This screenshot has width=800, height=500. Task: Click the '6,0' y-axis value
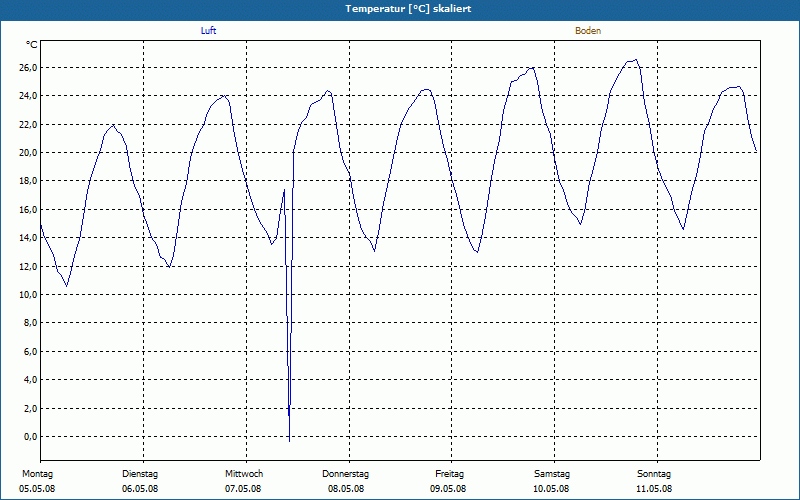[x=30, y=352]
